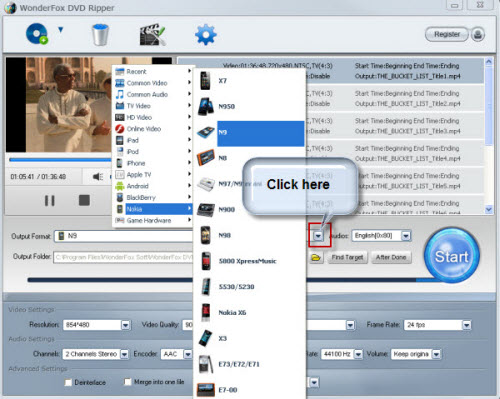The image size is (500, 399).
Task: Open the Apple TV category
Action: [153, 175]
